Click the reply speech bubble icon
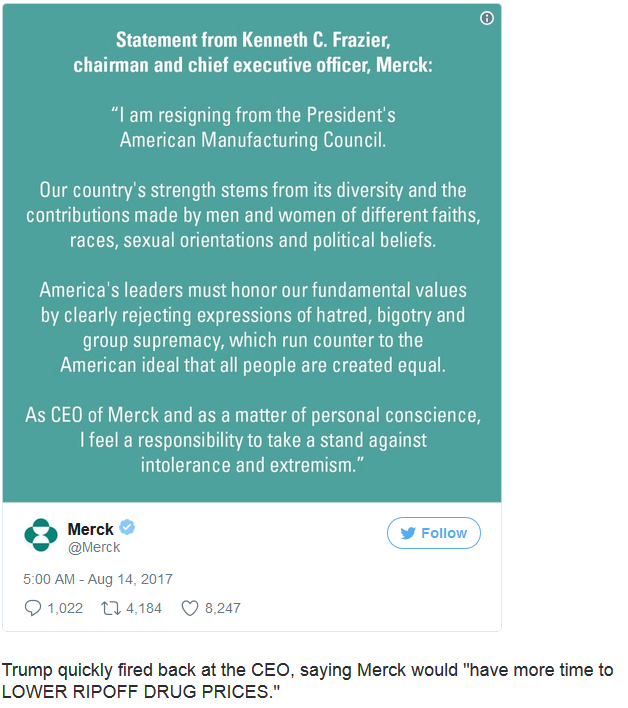 pyautogui.click(x=33, y=608)
